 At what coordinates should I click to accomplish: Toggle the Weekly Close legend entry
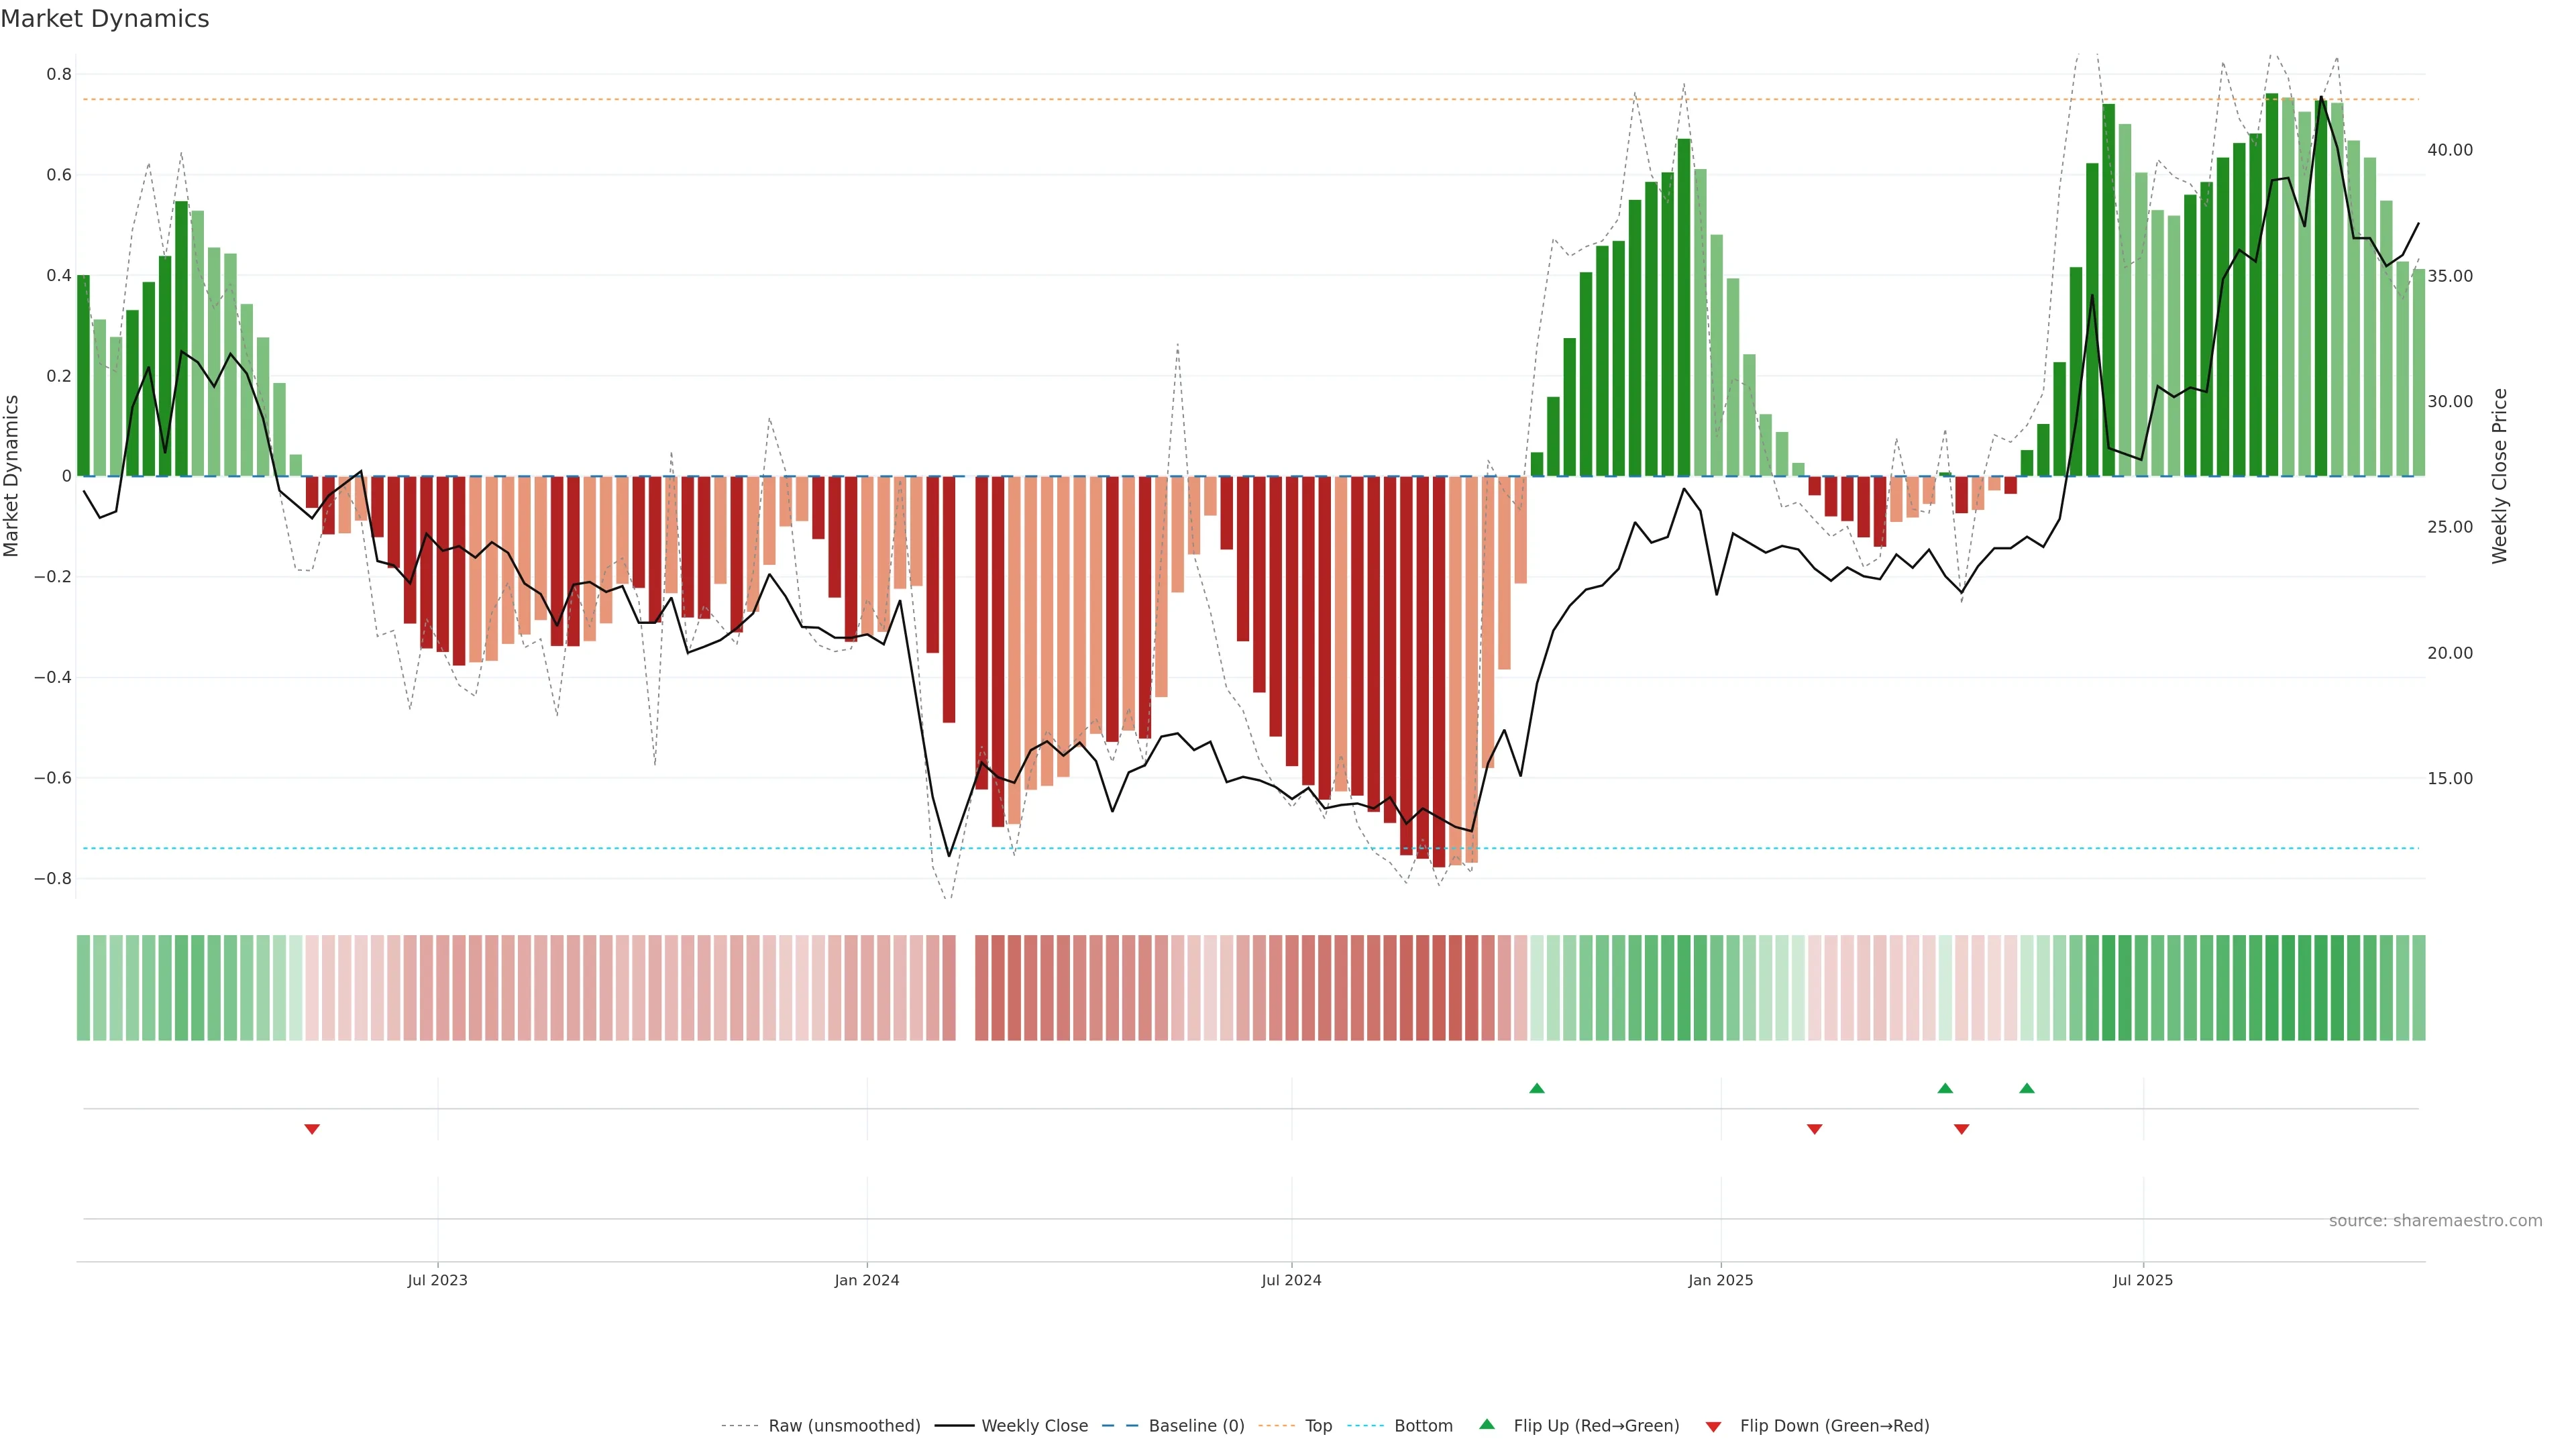point(1034,1426)
